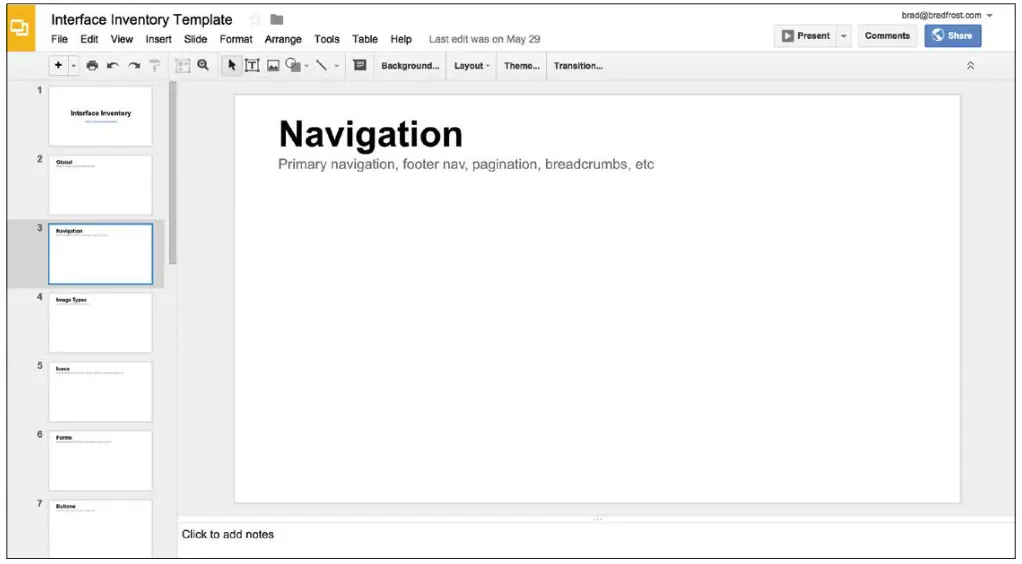Open the move-to-folder icon

[276, 20]
